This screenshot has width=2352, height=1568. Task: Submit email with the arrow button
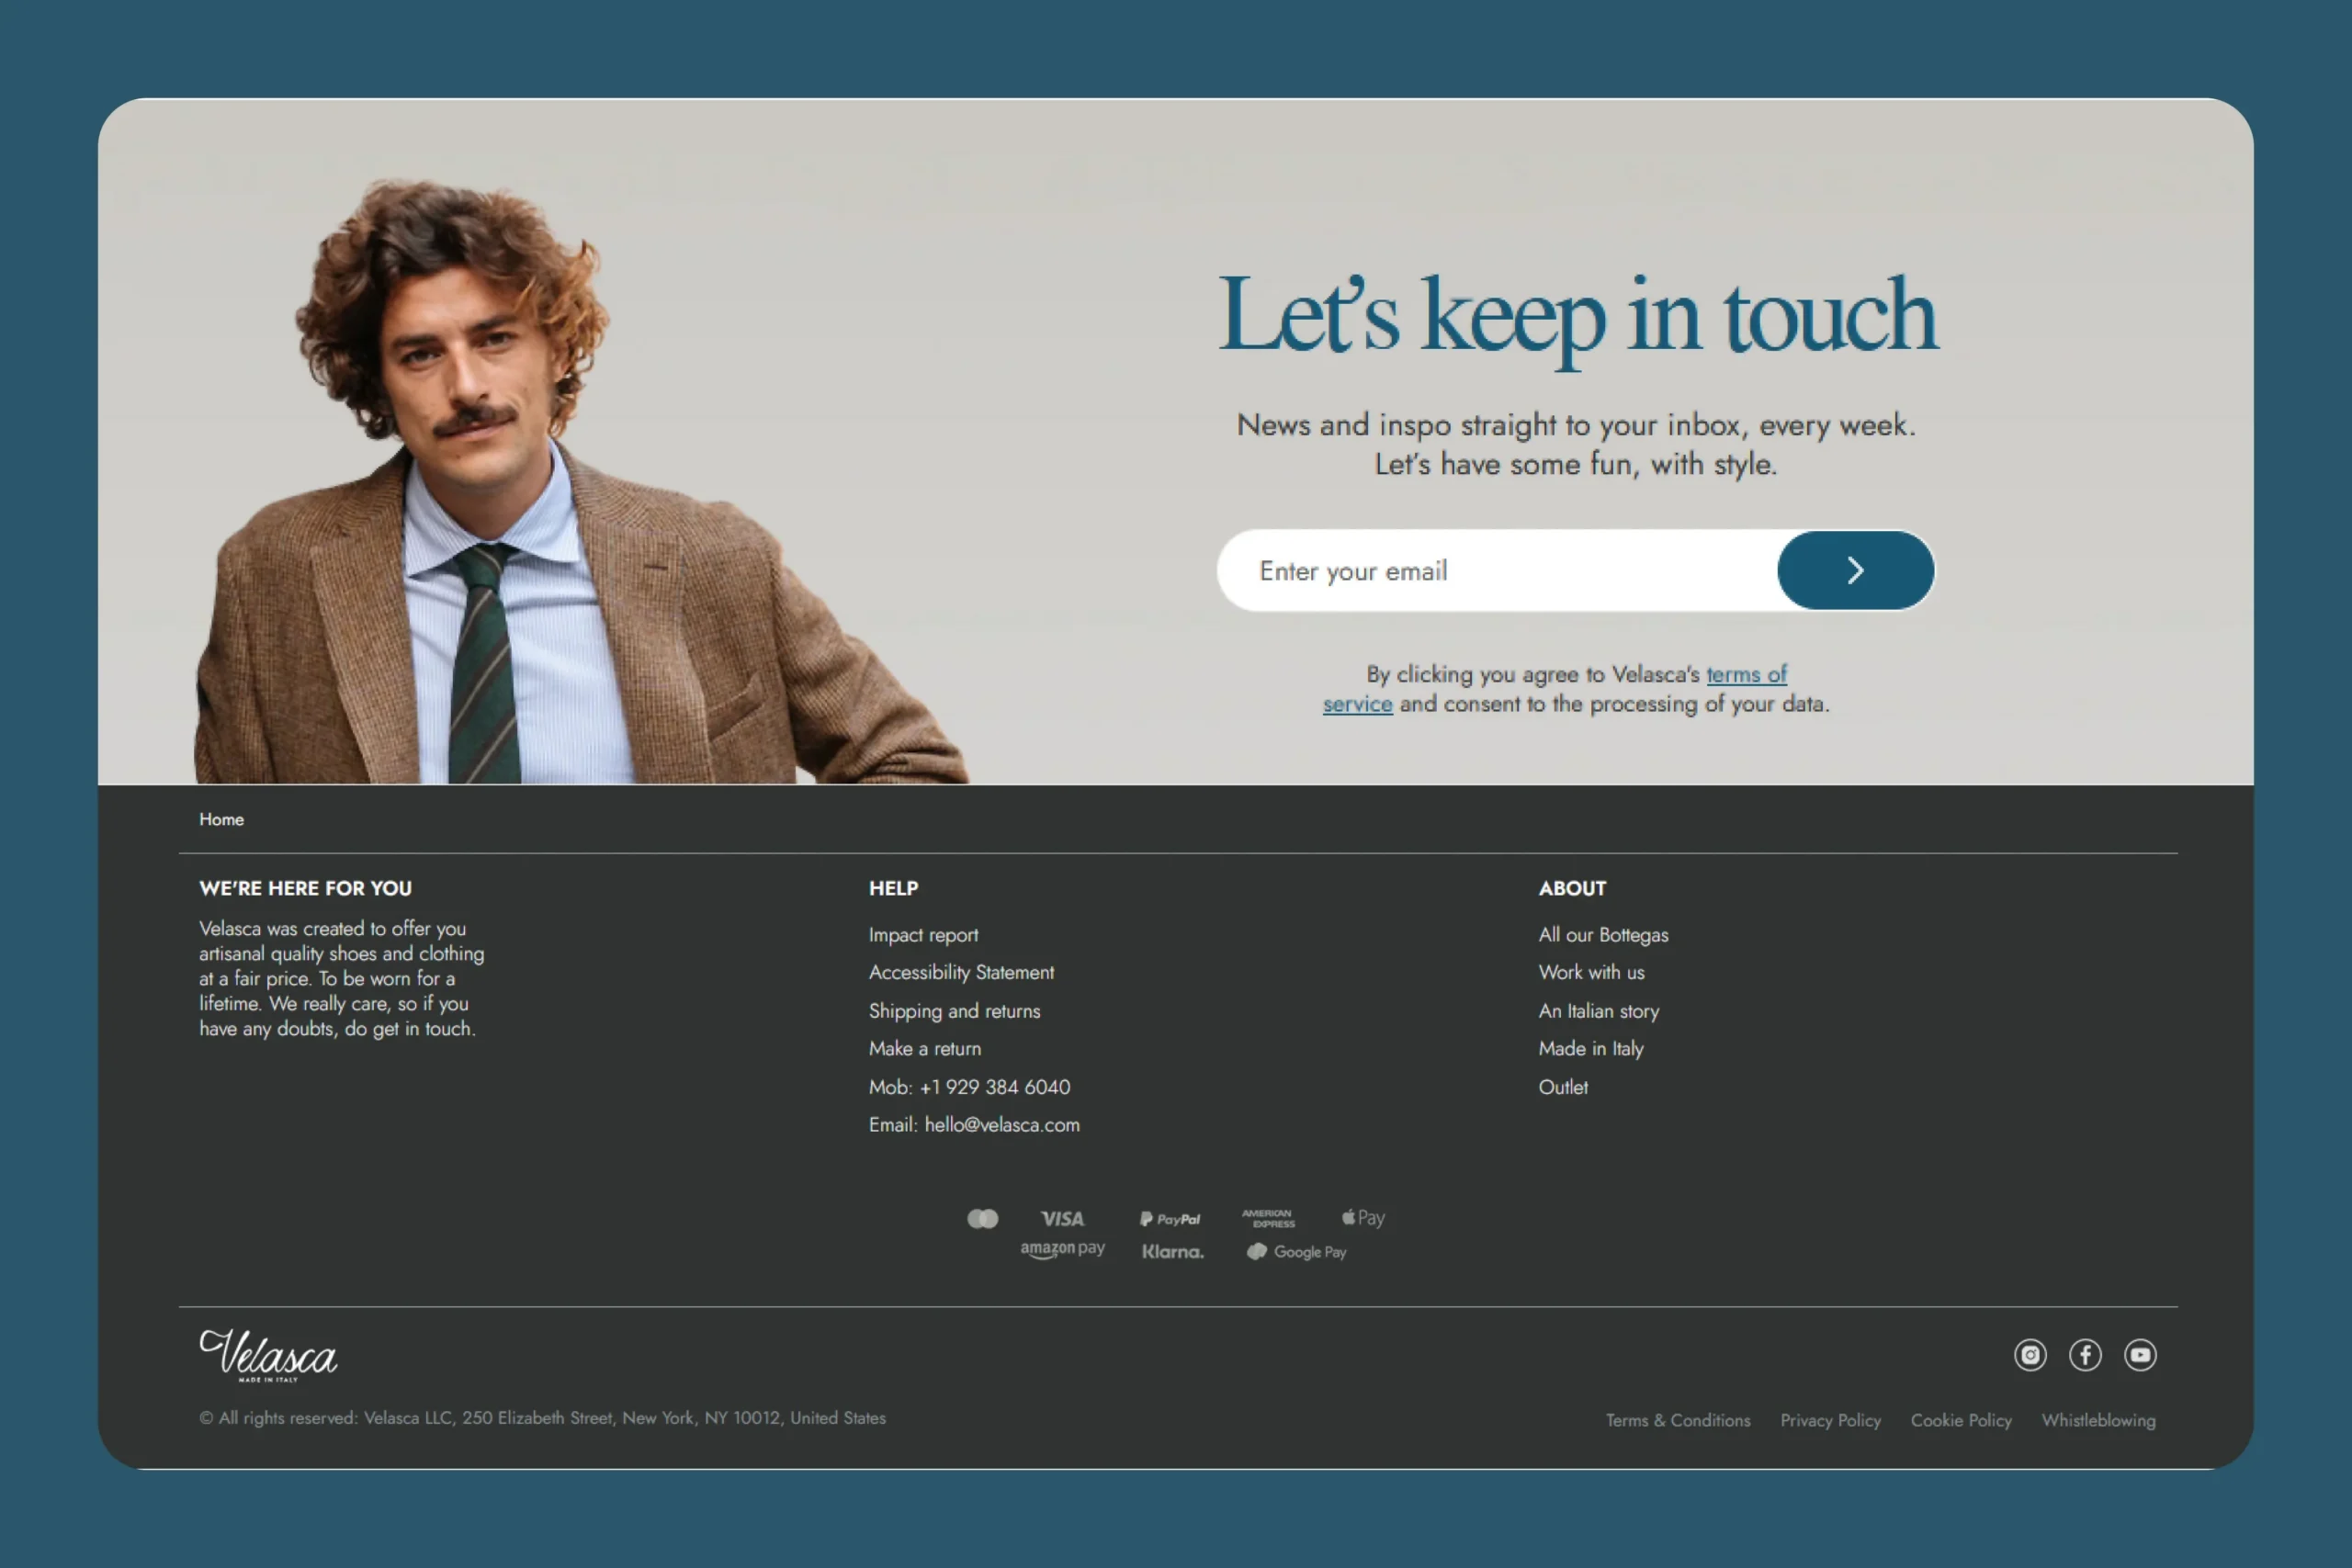click(1855, 570)
